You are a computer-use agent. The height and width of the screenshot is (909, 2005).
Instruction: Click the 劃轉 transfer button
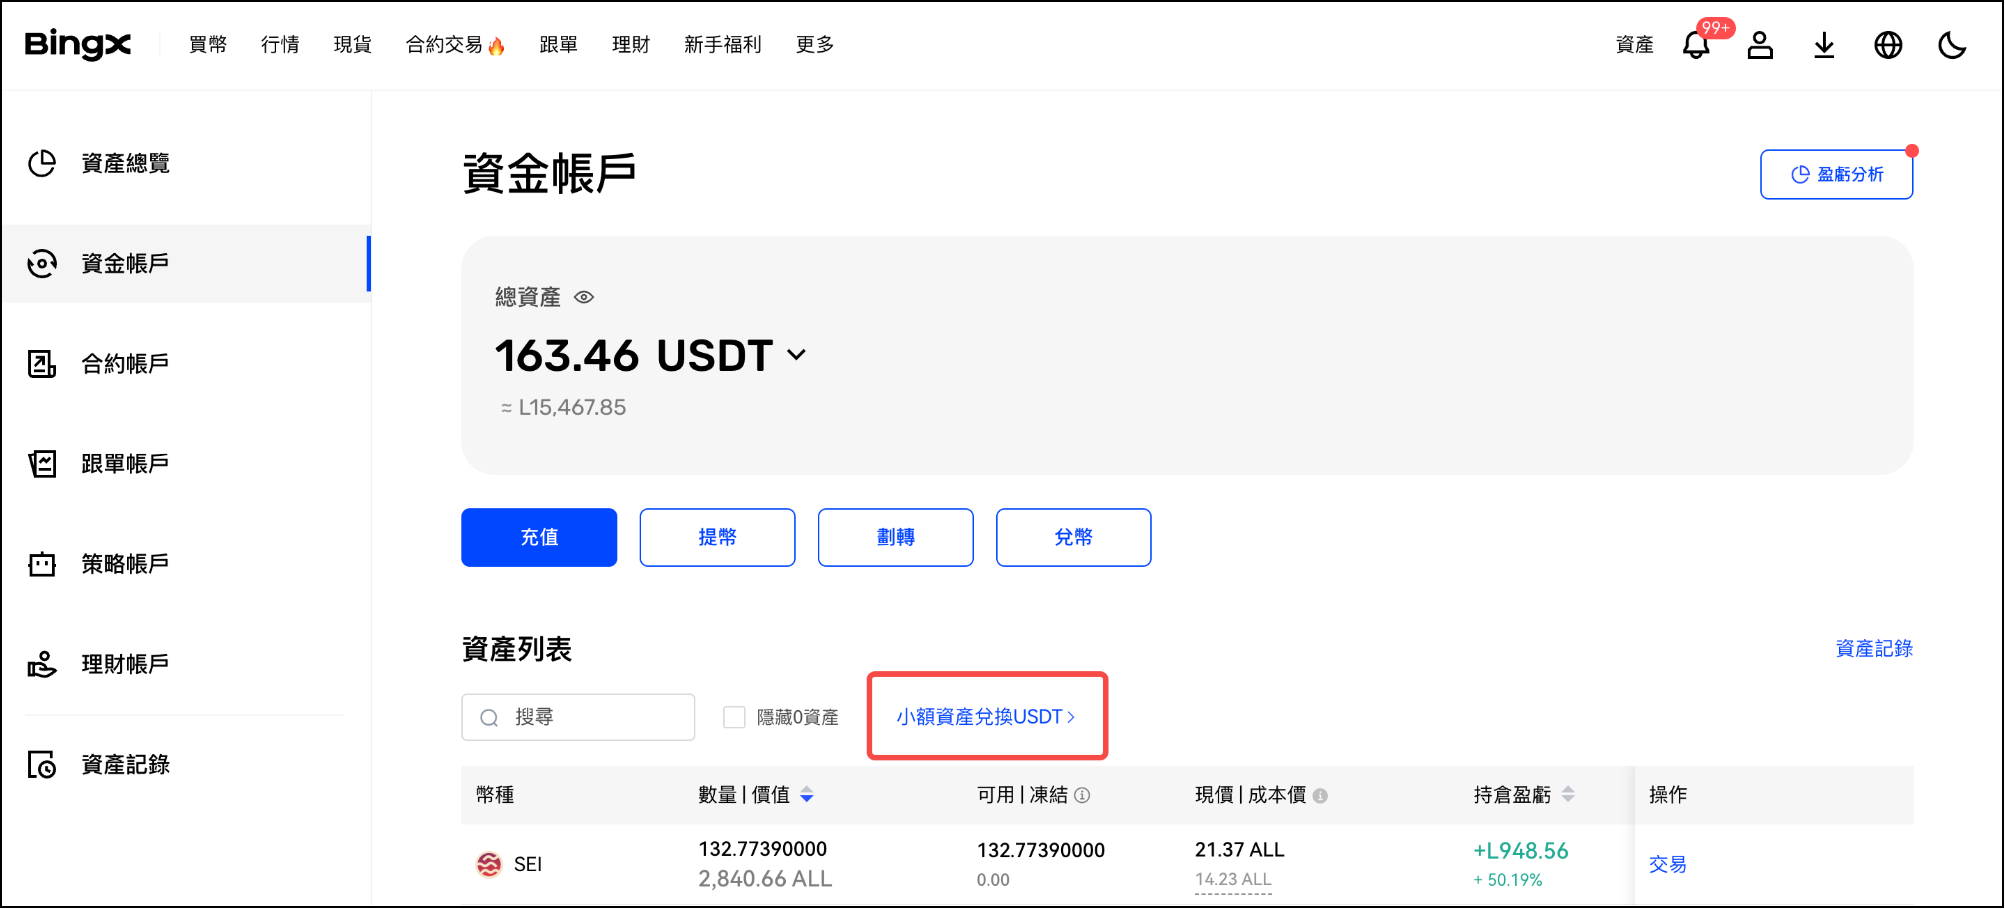(895, 537)
